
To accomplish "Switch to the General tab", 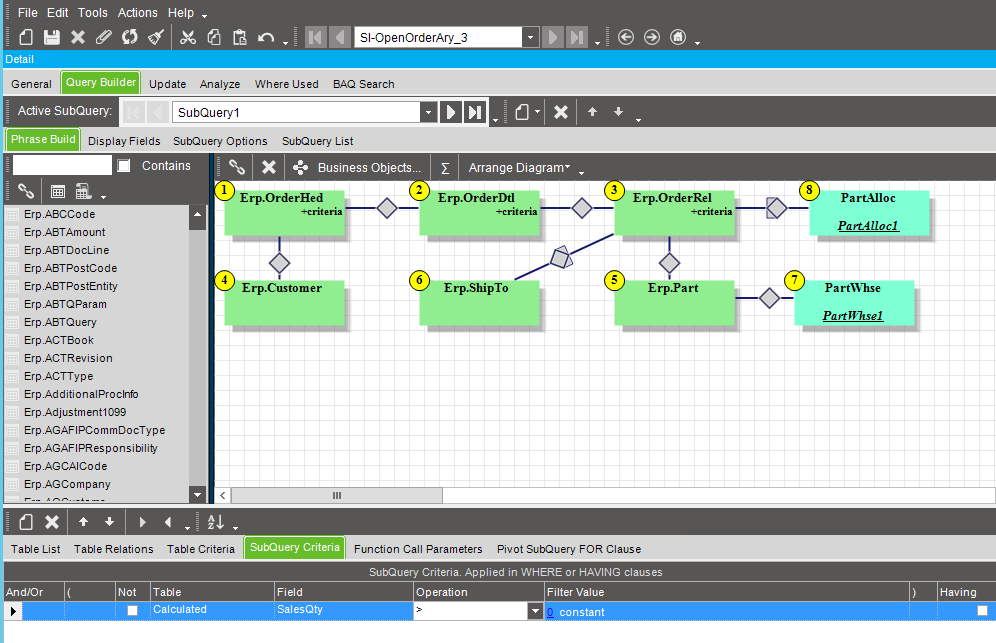I will click(31, 84).
